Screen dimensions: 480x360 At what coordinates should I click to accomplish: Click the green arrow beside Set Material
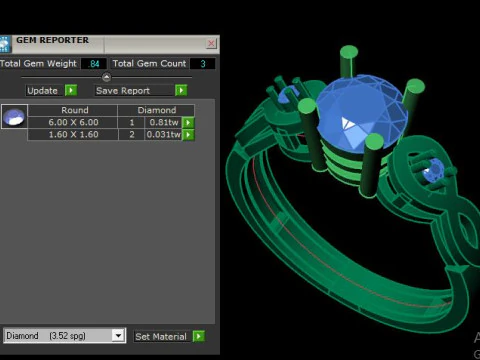pyautogui.click(x=199, y=336)
